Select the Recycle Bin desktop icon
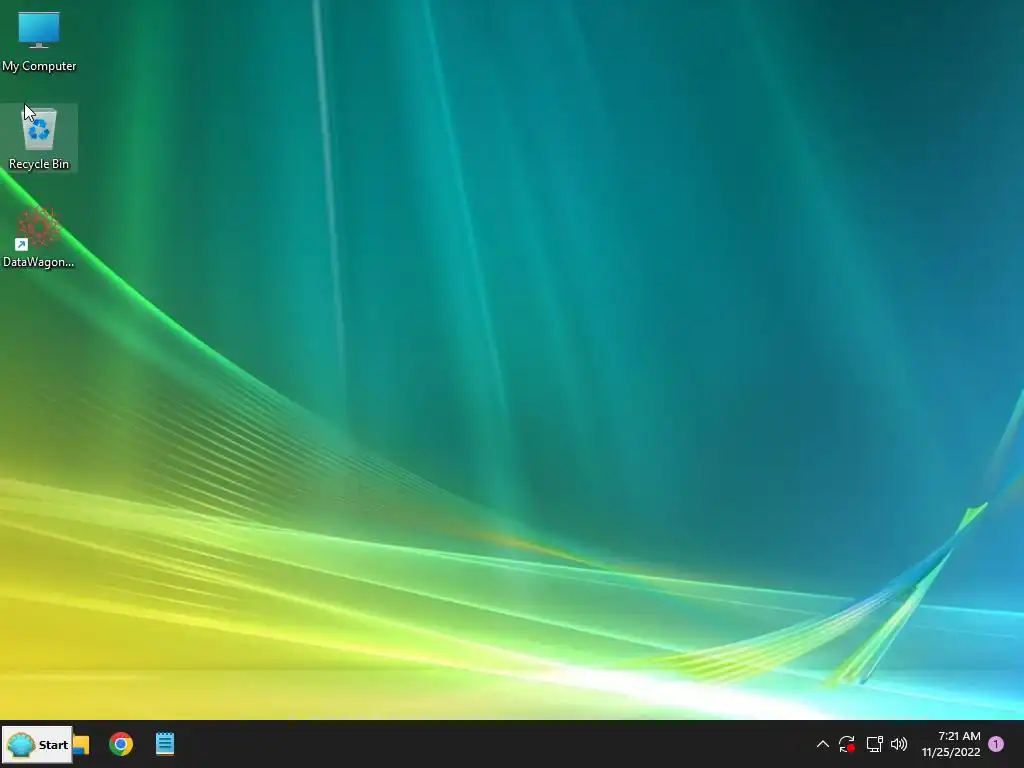 tap(39, 138)
